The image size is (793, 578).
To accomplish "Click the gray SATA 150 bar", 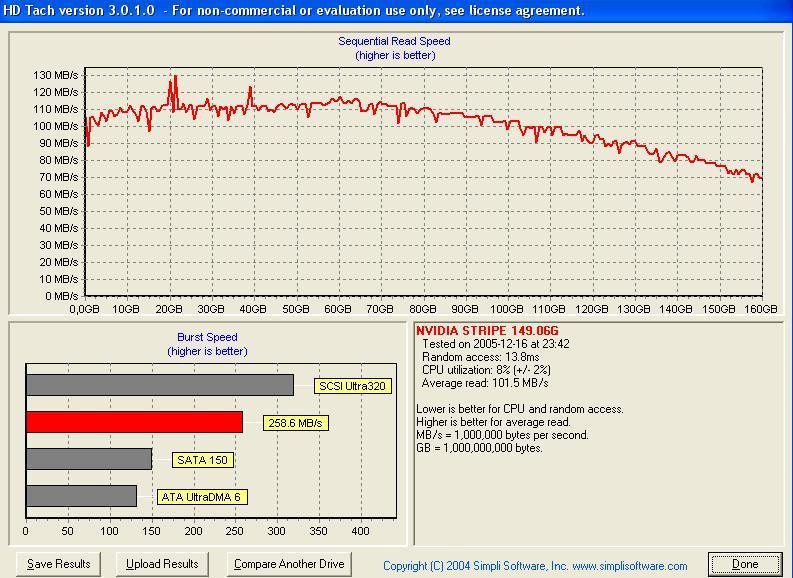I will tap(89, 459).
